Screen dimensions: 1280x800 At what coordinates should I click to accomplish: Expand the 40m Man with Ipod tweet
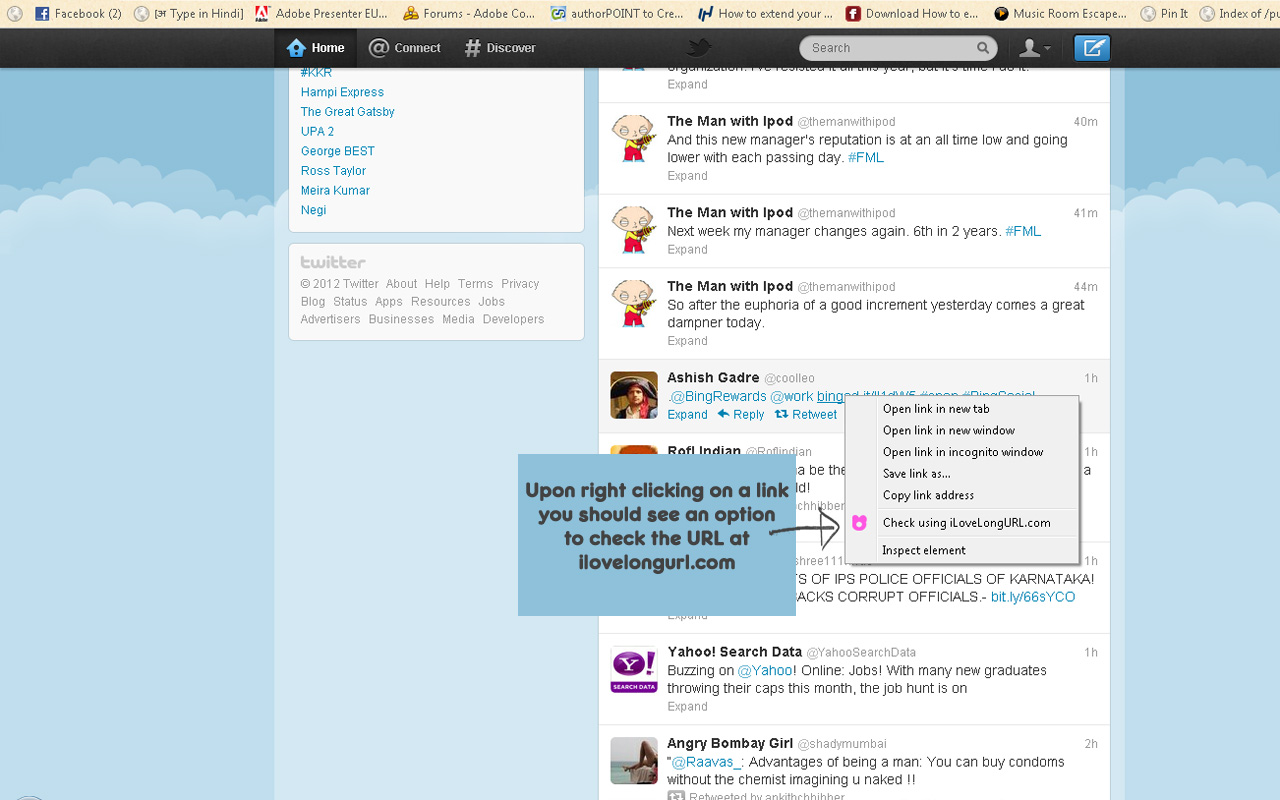point(687,176)
